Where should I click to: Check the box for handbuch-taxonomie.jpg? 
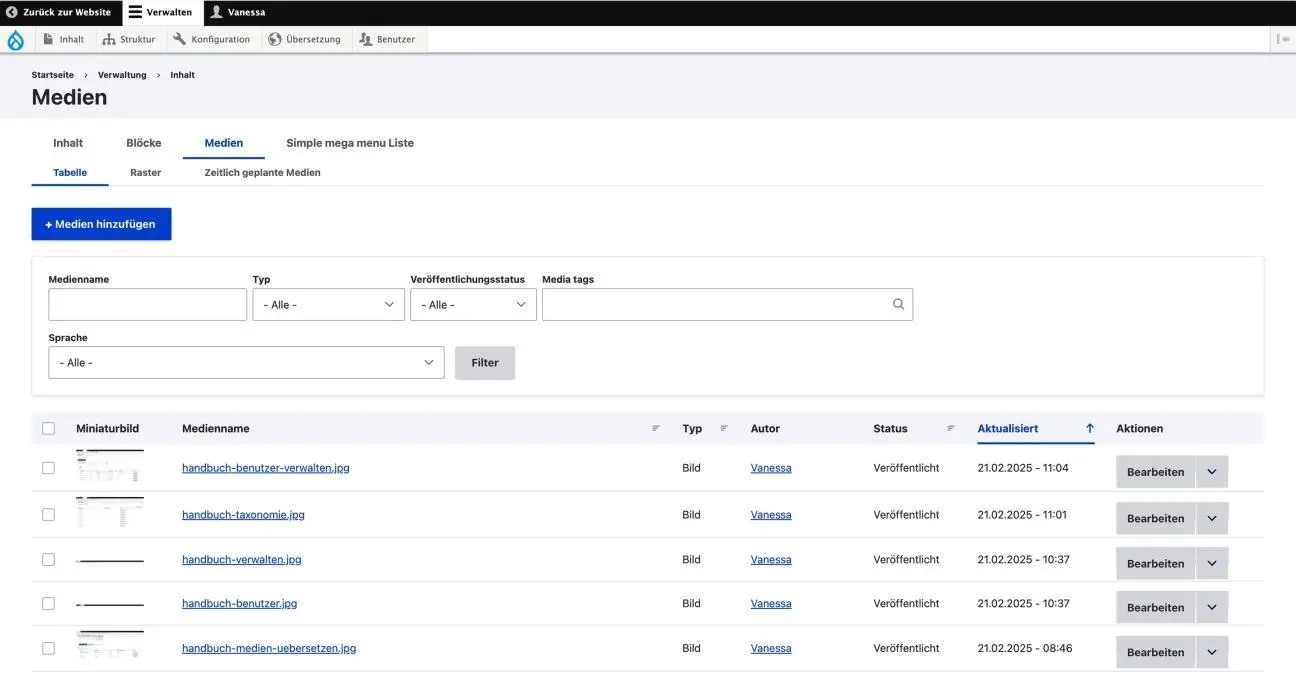pyautogui.click(x=48, y=515)
